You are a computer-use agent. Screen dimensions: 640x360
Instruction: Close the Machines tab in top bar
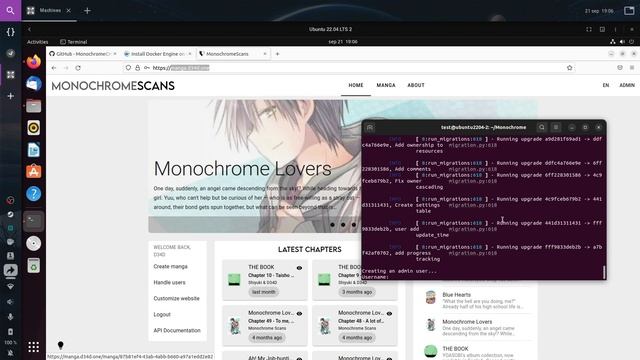pyautogui.click(x=69, y=11)
